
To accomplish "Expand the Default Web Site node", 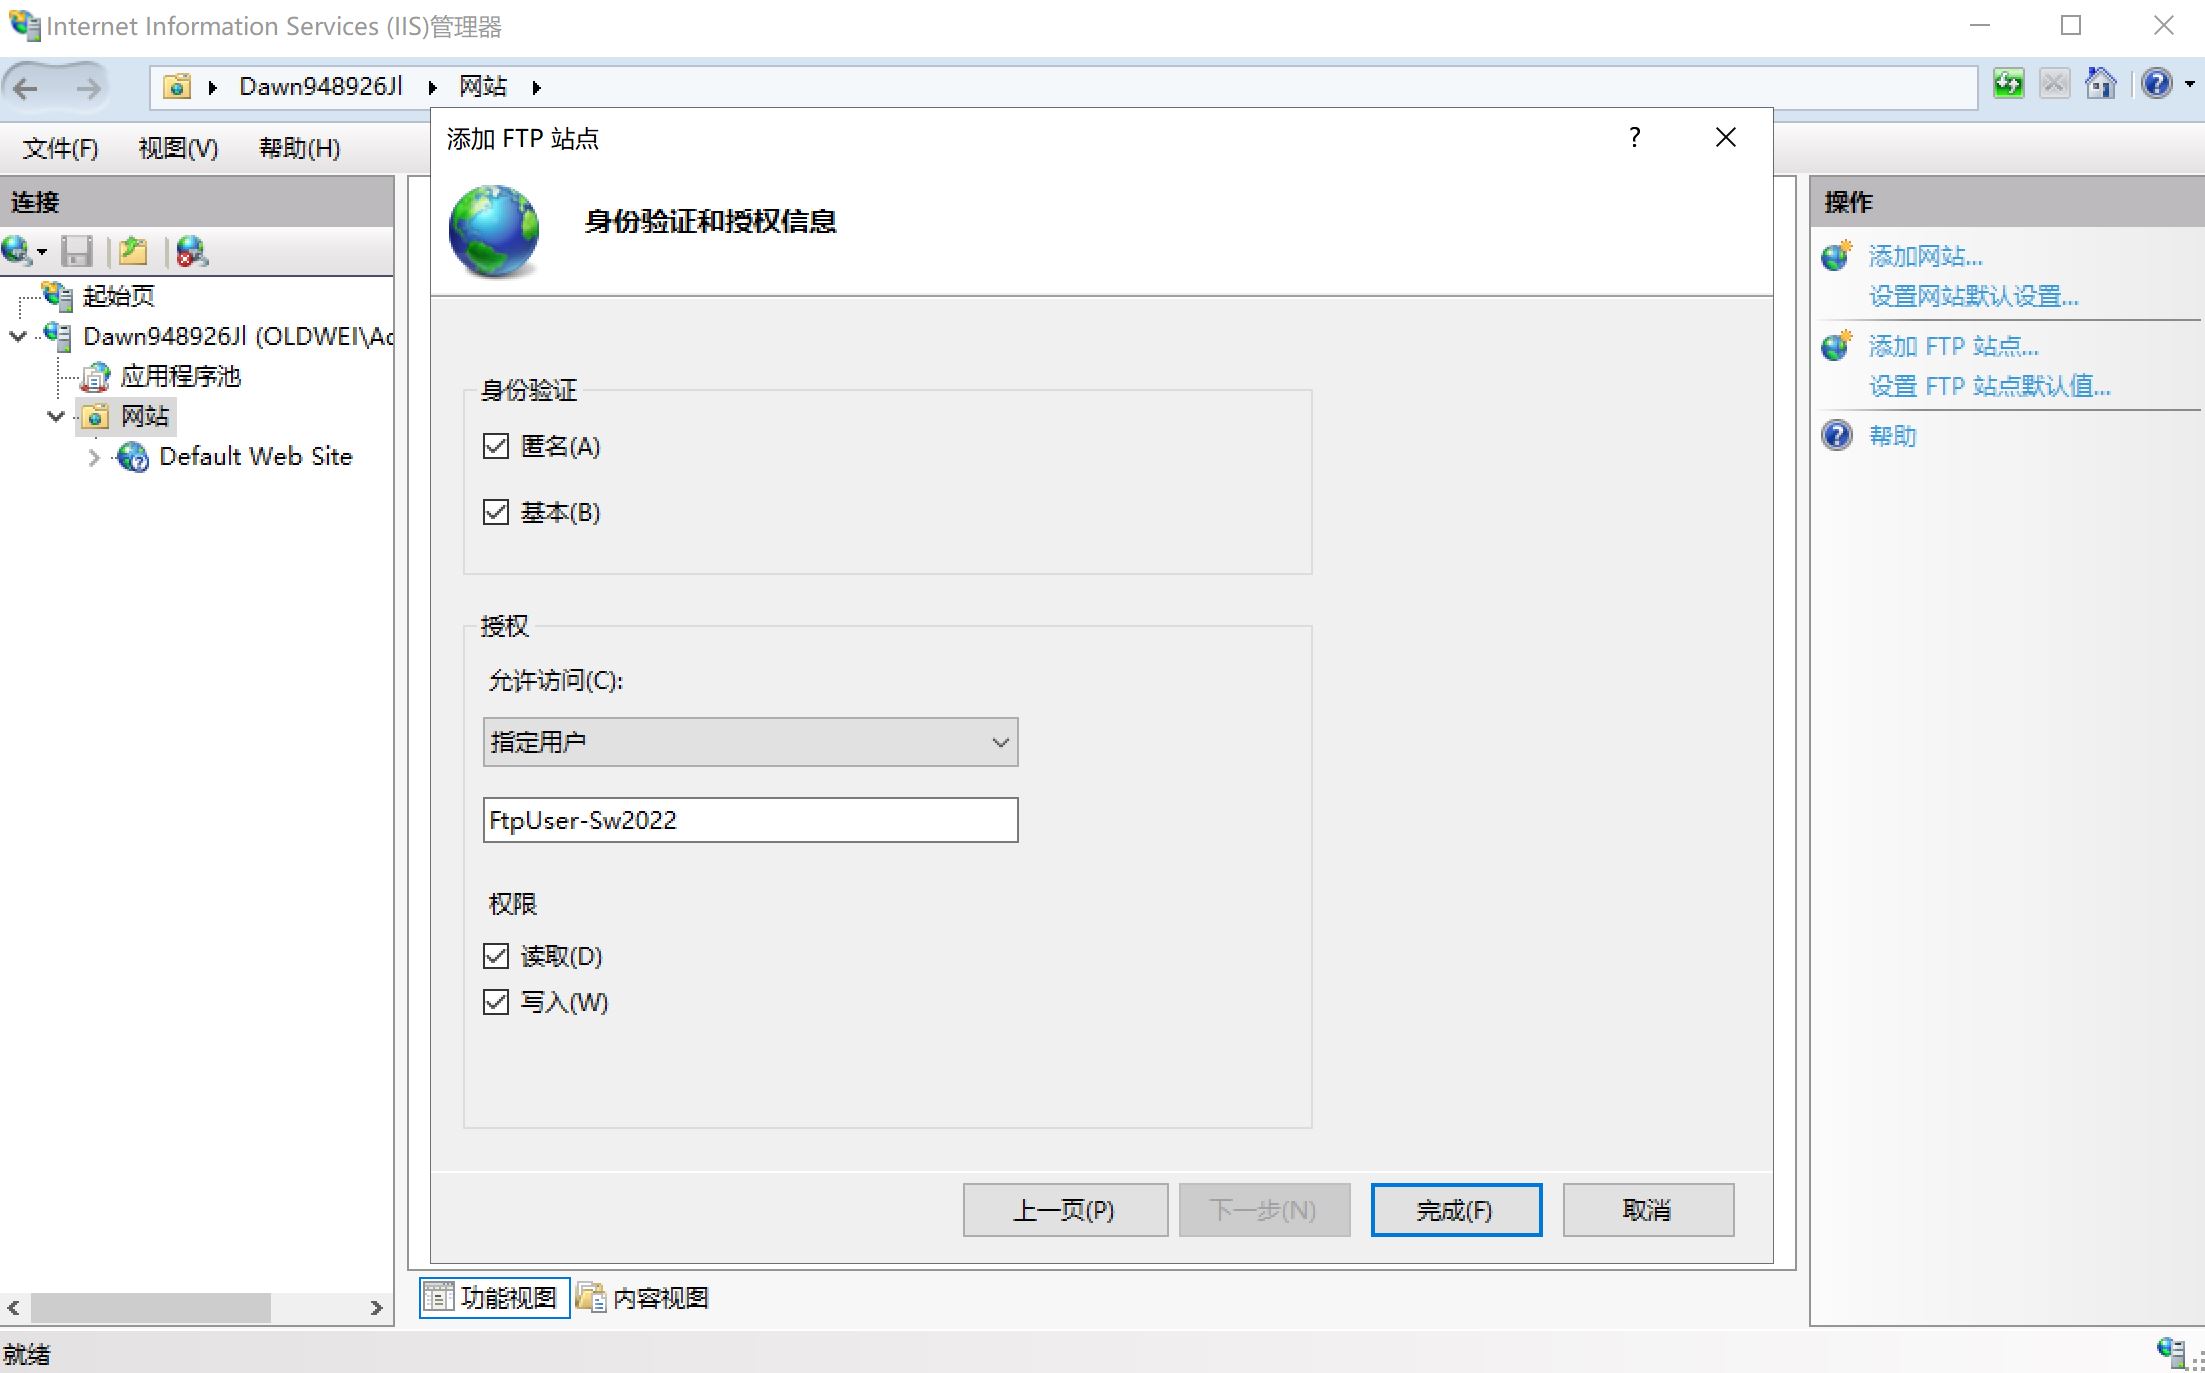I will pos(94,457).
